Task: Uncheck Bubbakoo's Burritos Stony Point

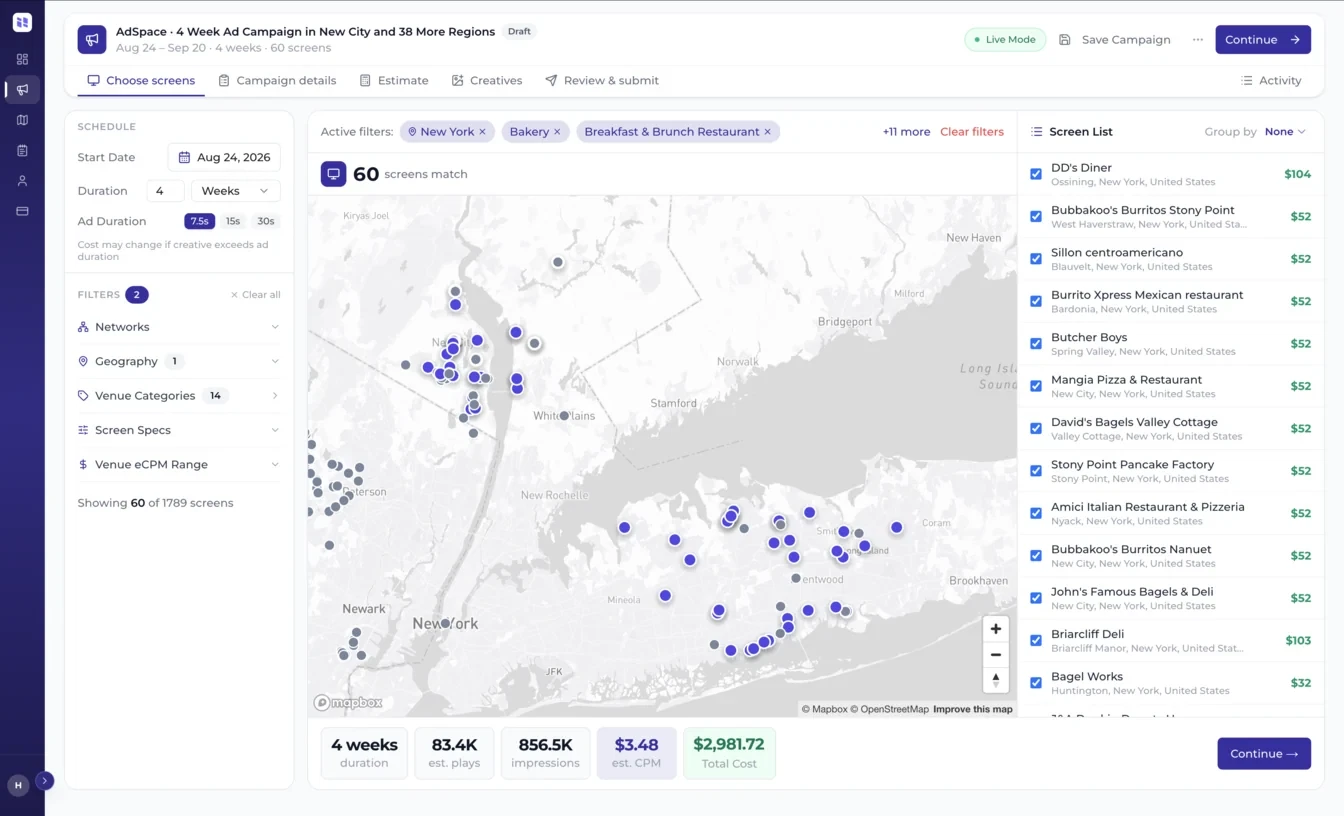Action: click(1036, 216)
